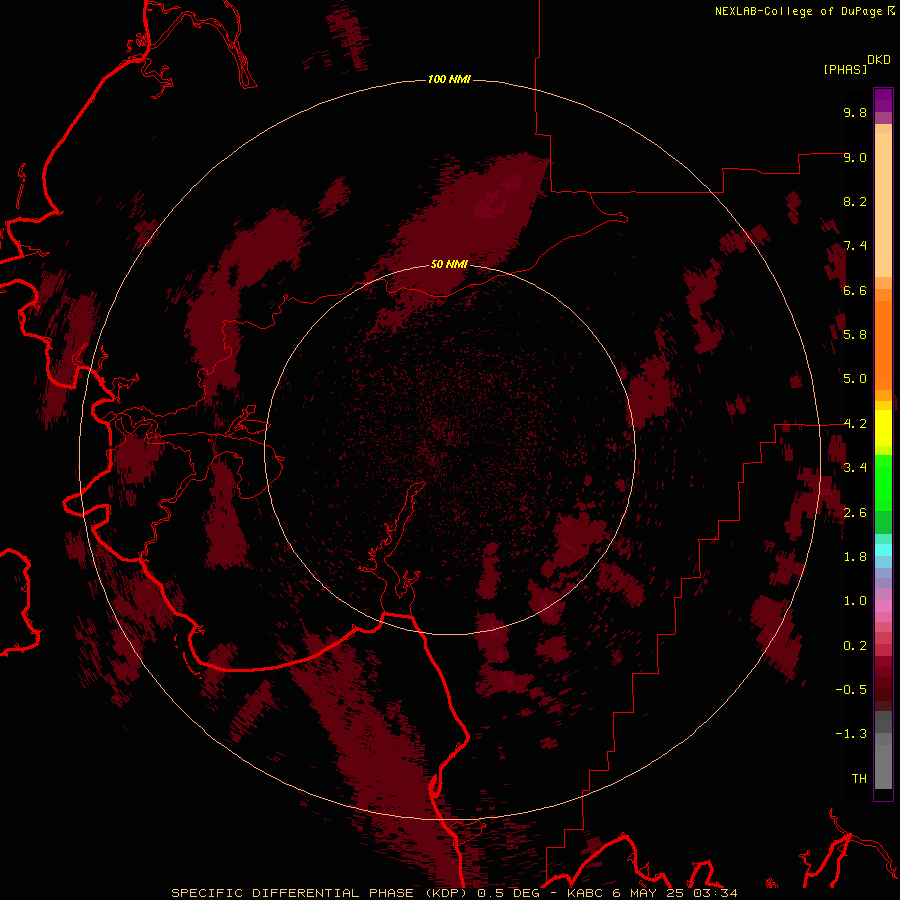The image size is (900, 900).
Task: Pick the peach color band near 8.2
Action: click(883, 205)
